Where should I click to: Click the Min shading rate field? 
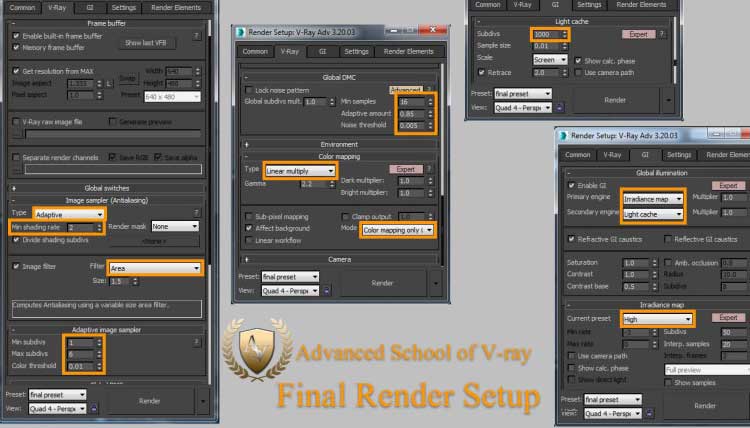pyautogui.click(x=80, y=228)
